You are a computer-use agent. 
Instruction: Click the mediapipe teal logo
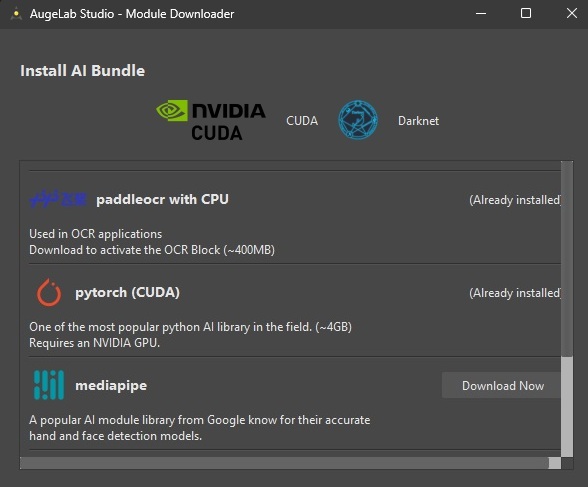49,385
